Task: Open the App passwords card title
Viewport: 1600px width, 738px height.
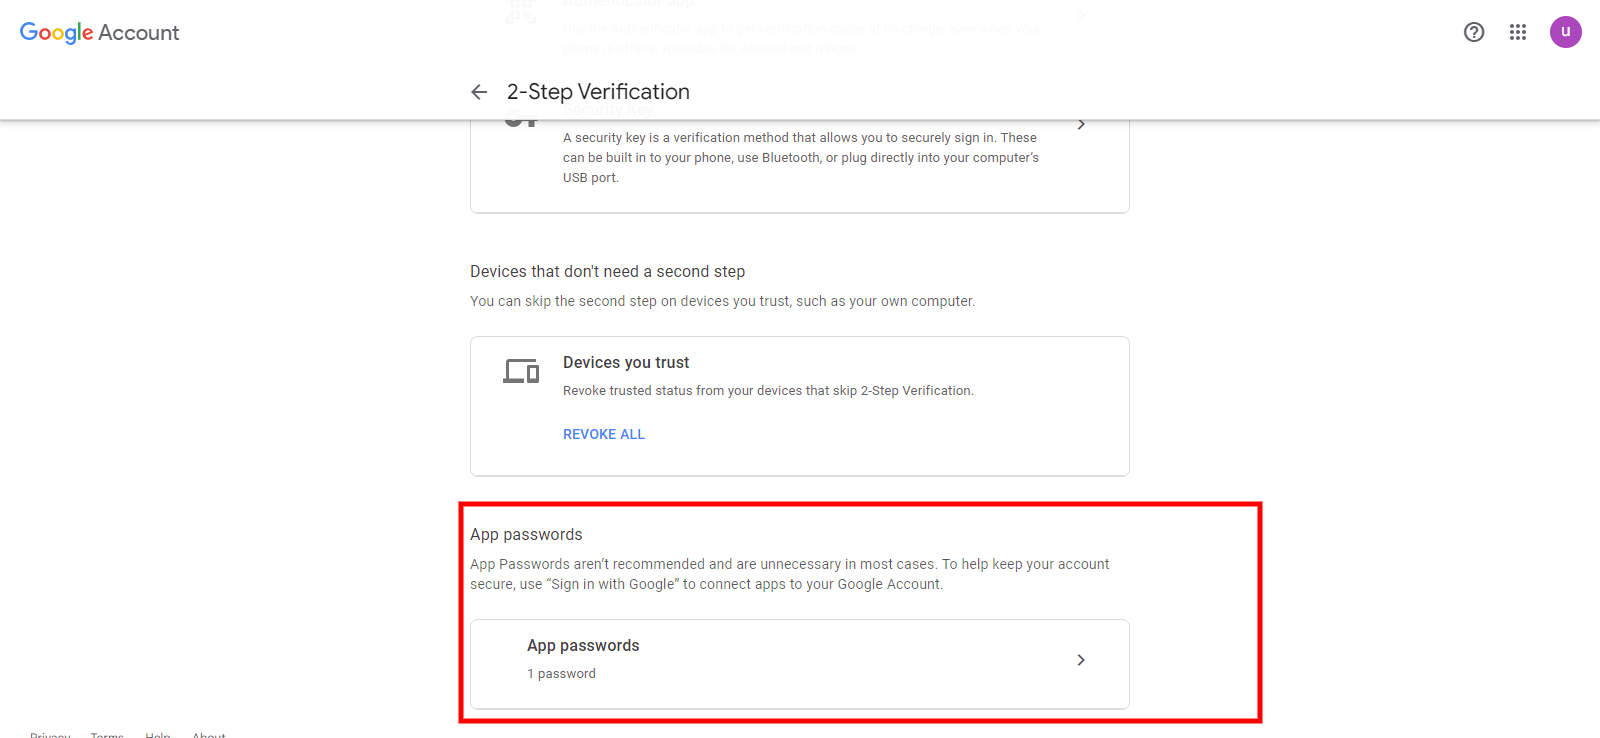Action: tap(583, 646)
